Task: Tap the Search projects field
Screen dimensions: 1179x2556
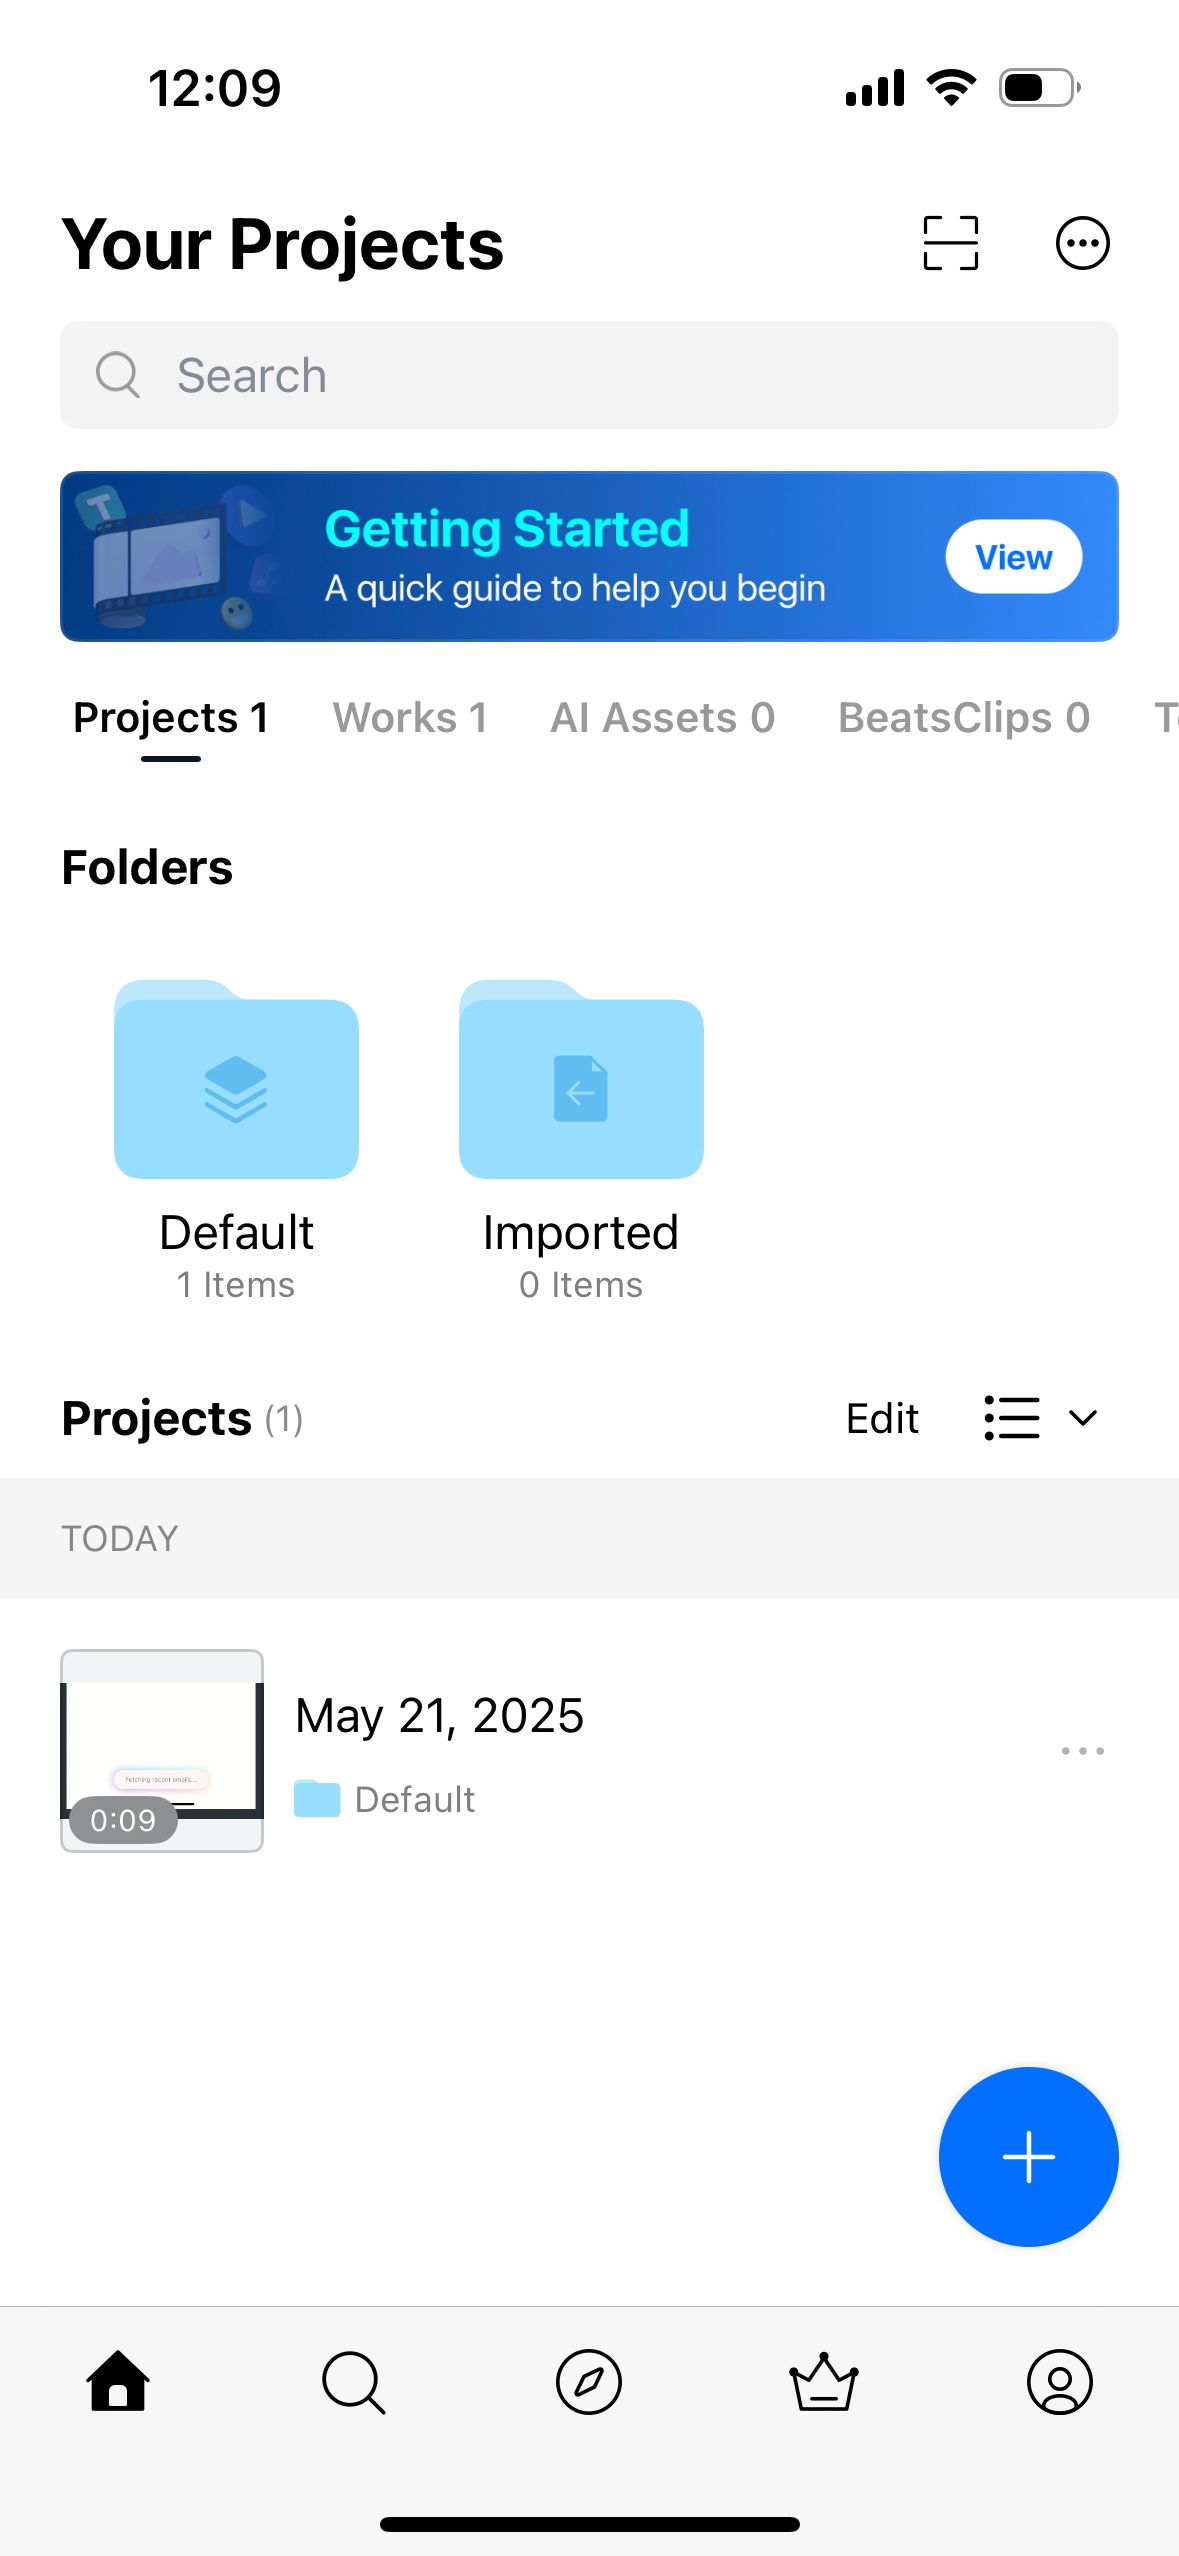Action: 589,375
